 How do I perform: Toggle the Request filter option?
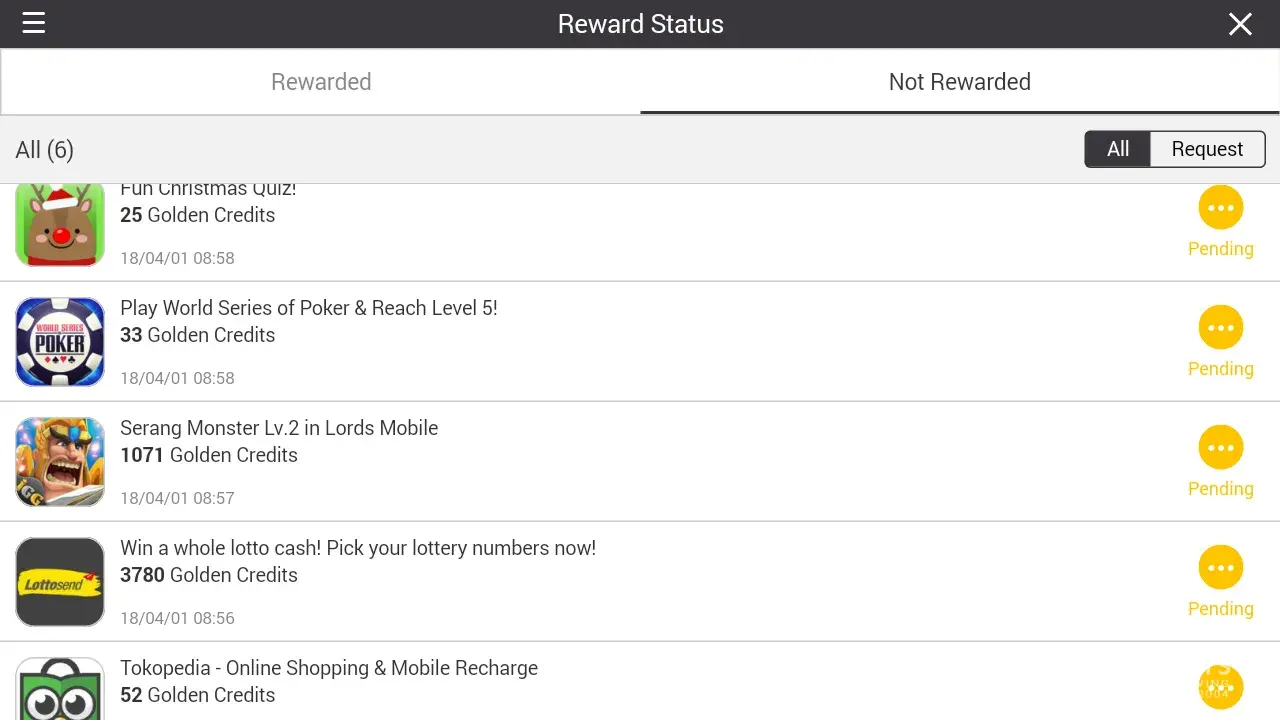pyautogui.click(x=1207, y=149)
